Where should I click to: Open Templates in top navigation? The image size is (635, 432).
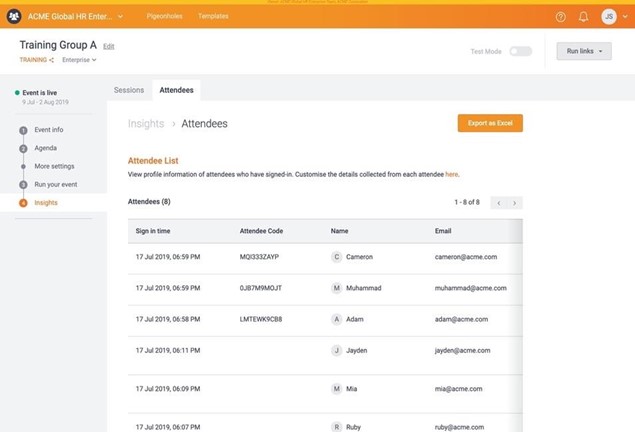coord(213,17)
